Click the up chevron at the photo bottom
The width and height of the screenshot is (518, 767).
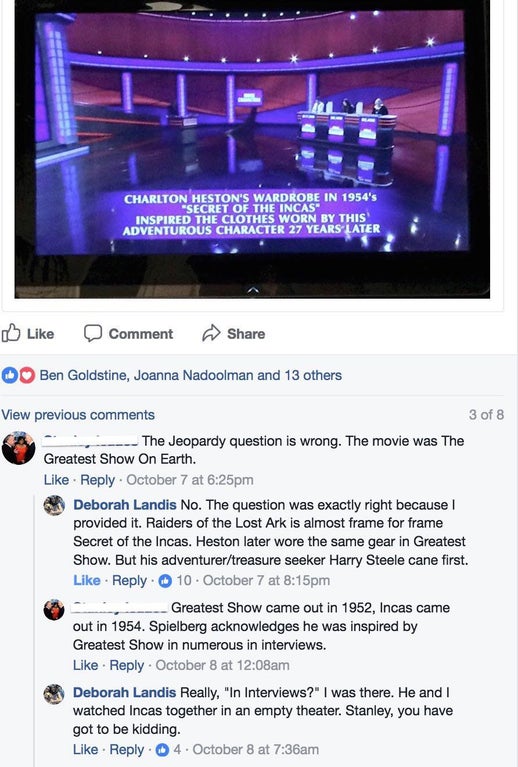point(252,291)
